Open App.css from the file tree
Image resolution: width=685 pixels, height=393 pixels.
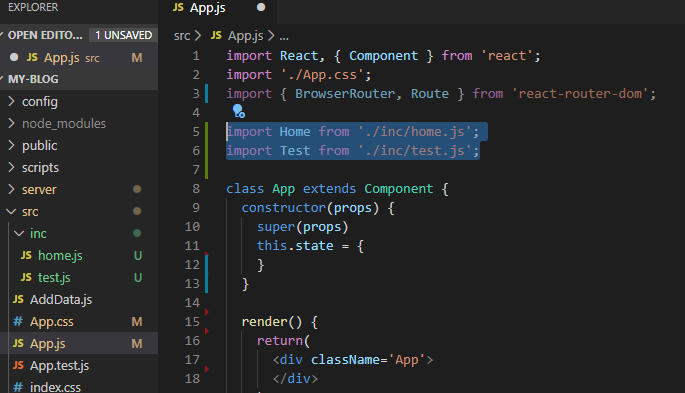click(52, 322)
